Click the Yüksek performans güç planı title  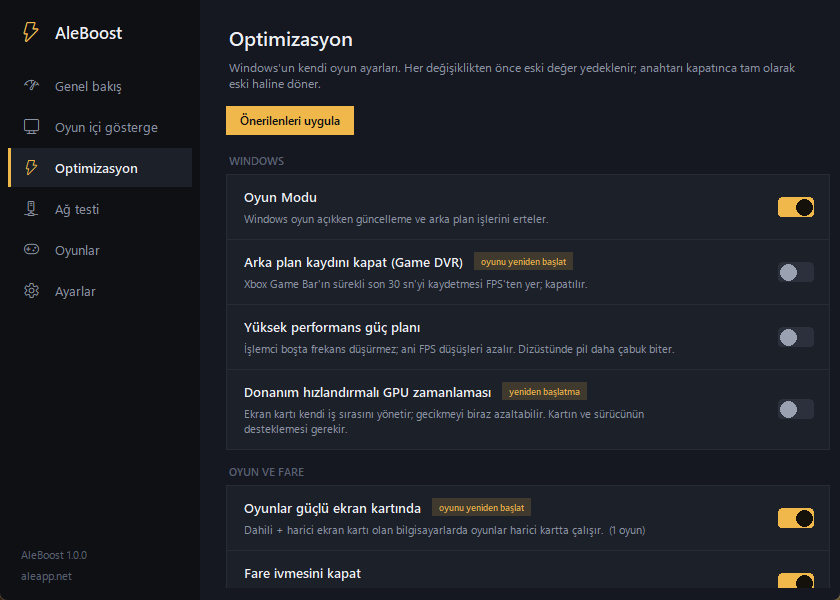[x=332, y=327]
